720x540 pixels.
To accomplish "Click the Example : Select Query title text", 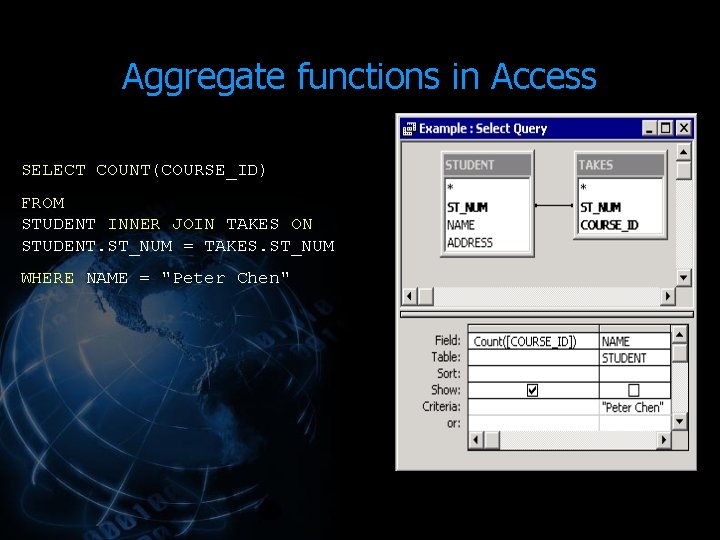I will (x=483, y=129).
